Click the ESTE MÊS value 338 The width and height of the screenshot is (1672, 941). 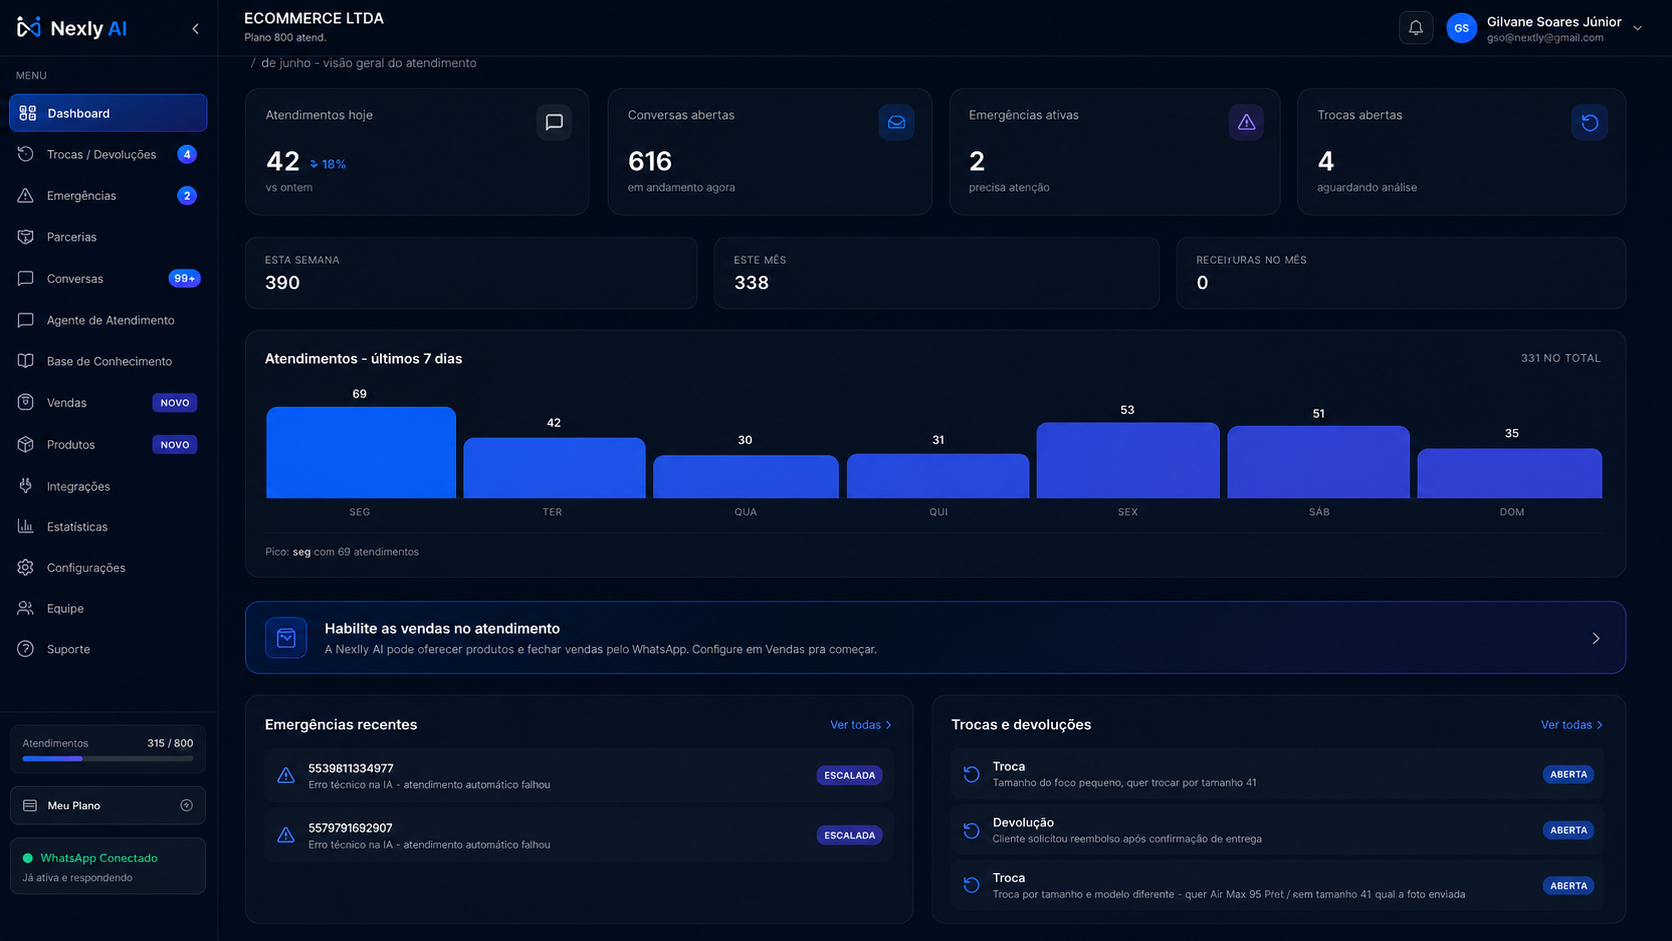pyautogui.click(x=752, y=283)
